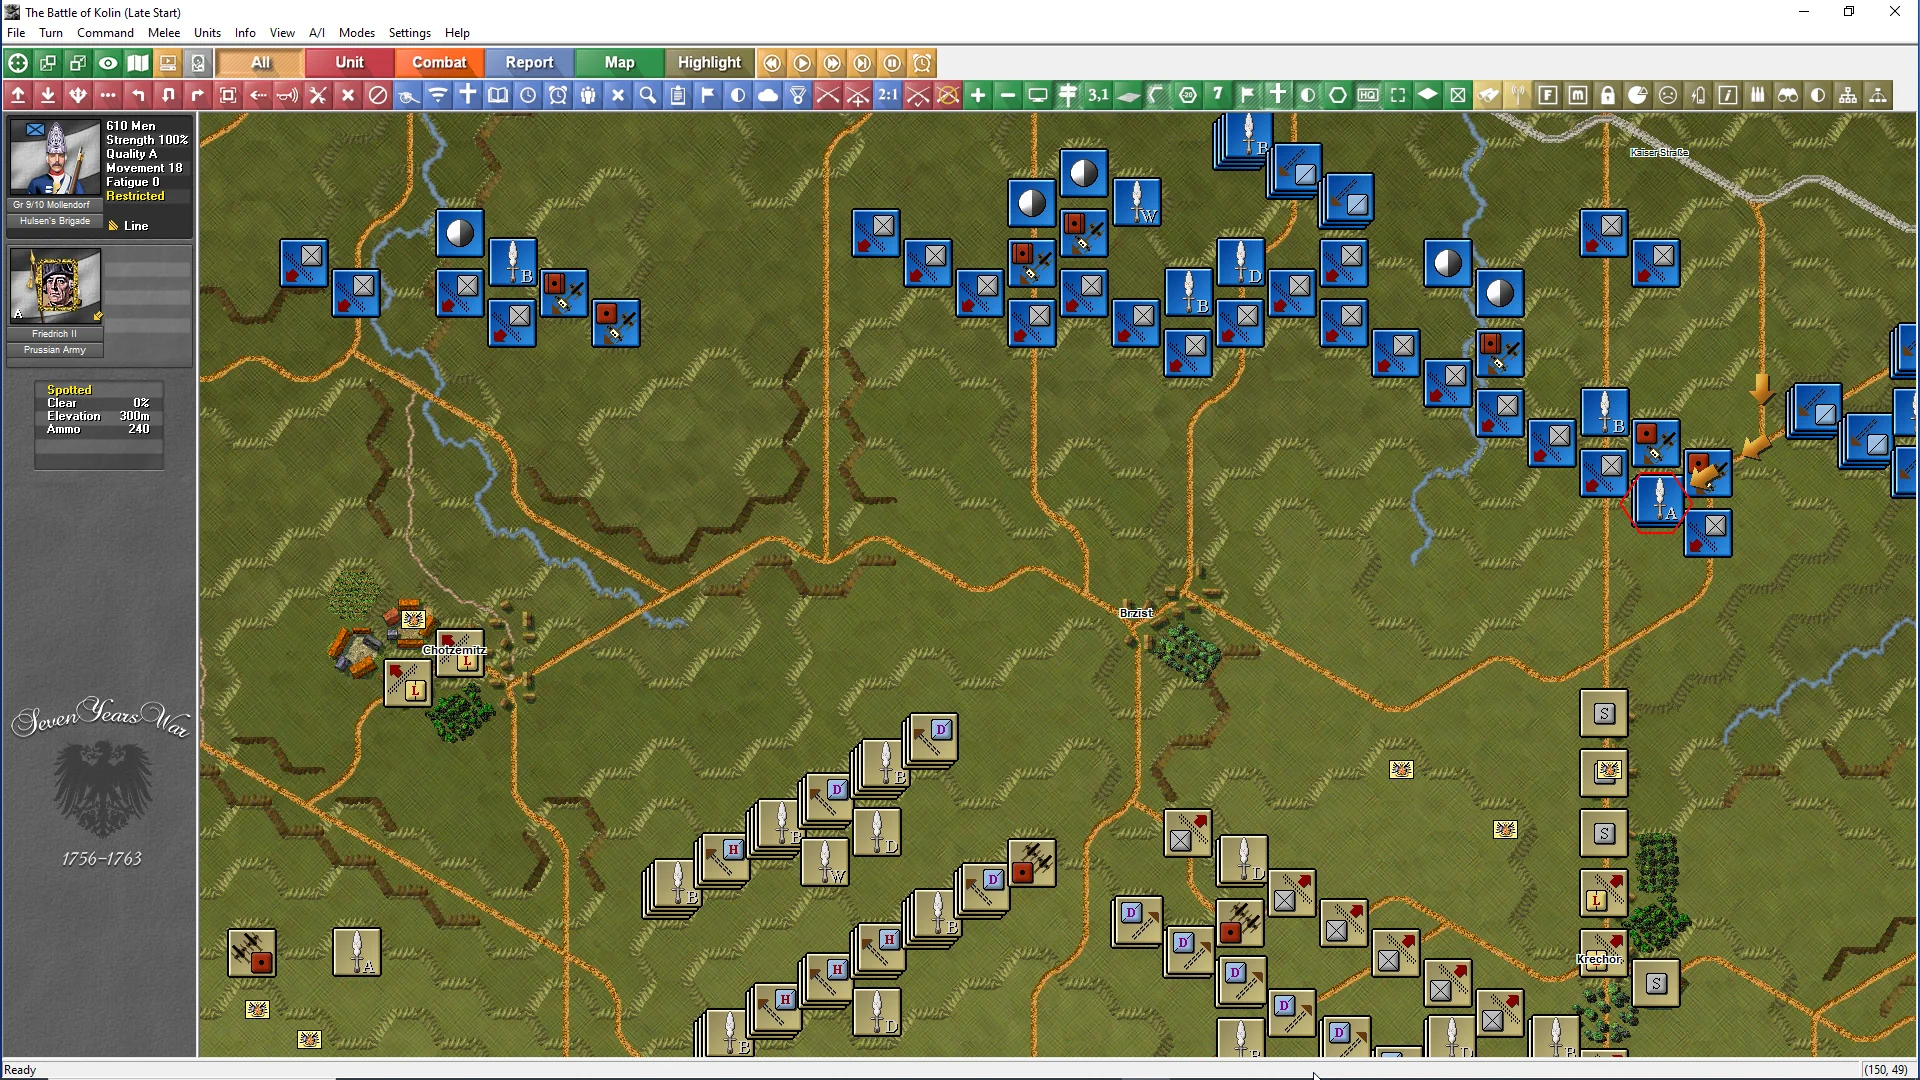Image resolution: width=1920 pixels, height=1080 pixels.
Task: Click the alarm clock toolbar icon
Action: pos(558,95)
